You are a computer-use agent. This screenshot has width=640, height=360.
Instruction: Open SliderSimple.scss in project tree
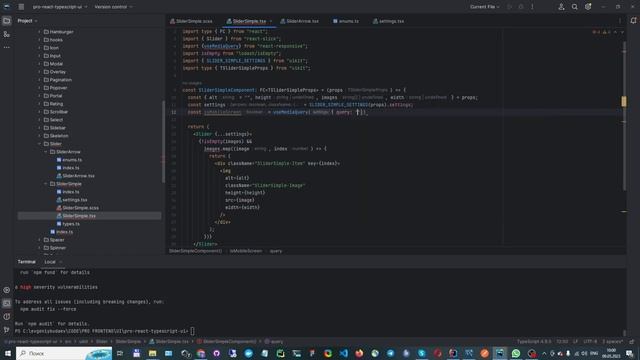point(80,208)
